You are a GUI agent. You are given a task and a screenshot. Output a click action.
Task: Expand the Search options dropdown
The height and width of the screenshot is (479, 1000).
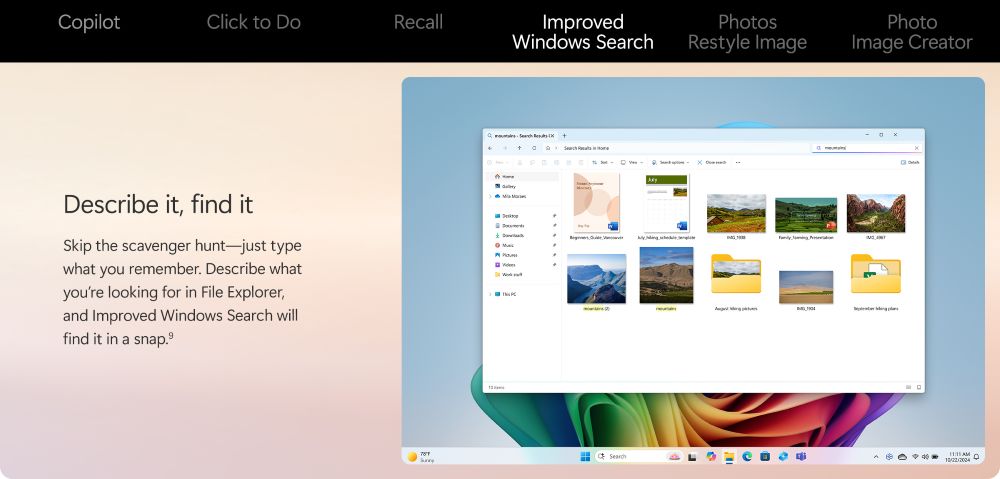tap(672, 162)
